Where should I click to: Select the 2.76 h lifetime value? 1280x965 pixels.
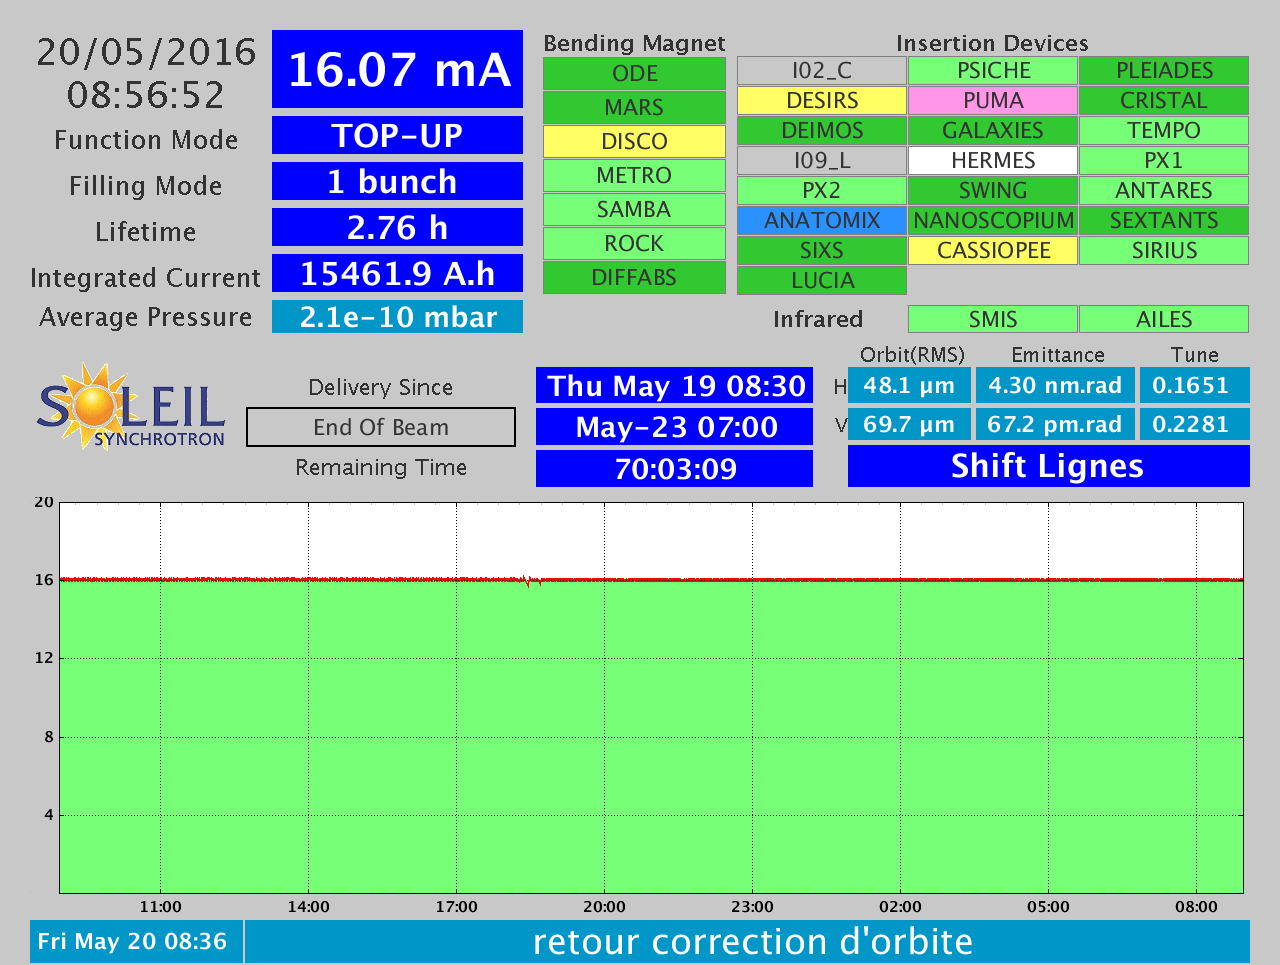click(x=398, y=227)
